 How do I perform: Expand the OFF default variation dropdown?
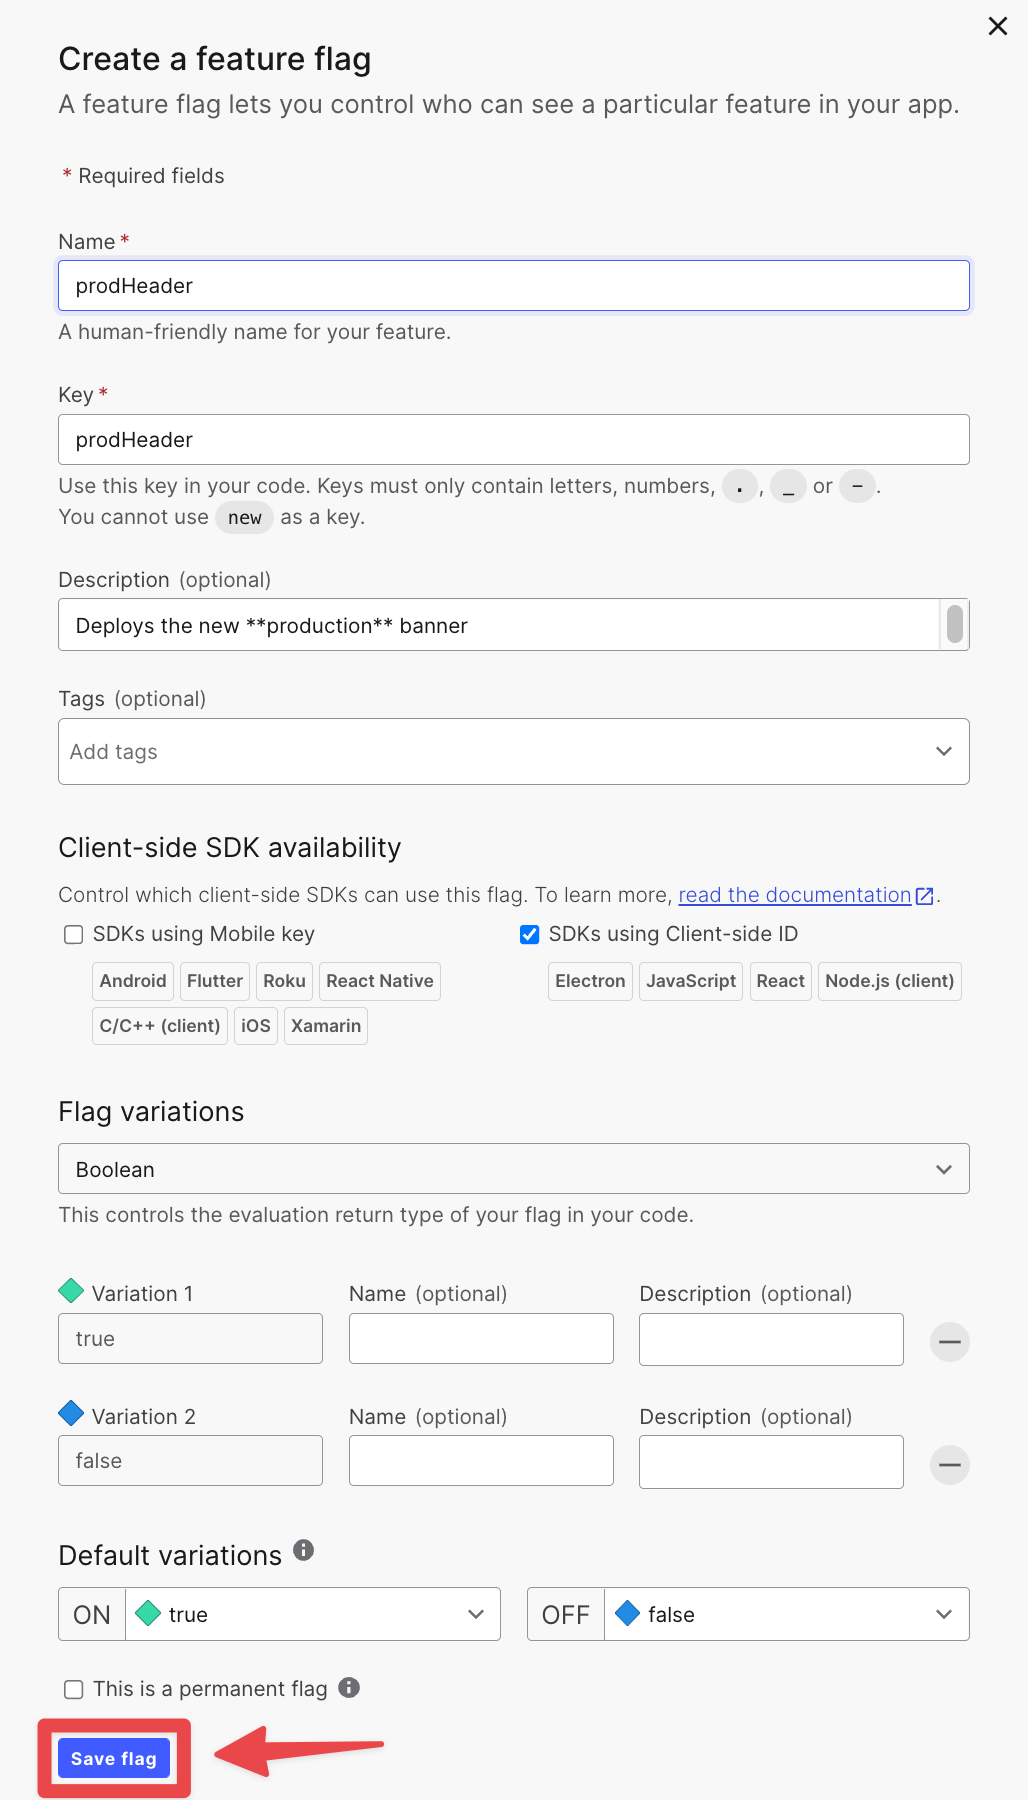pos(787,1614)
